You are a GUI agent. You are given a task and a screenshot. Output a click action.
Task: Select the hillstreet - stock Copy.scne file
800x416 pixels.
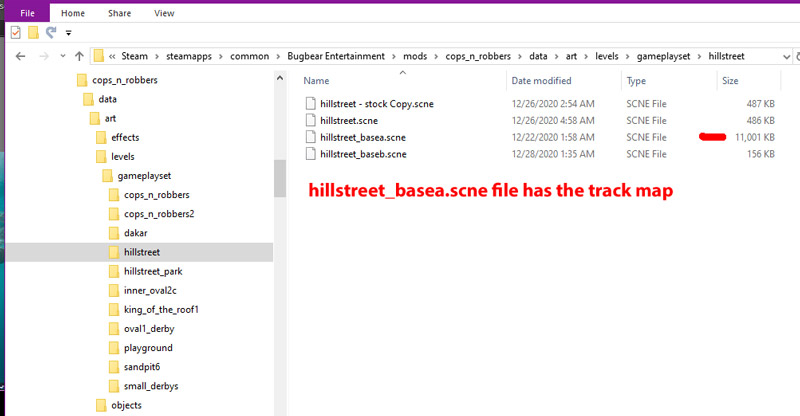[x=377, y=103]
